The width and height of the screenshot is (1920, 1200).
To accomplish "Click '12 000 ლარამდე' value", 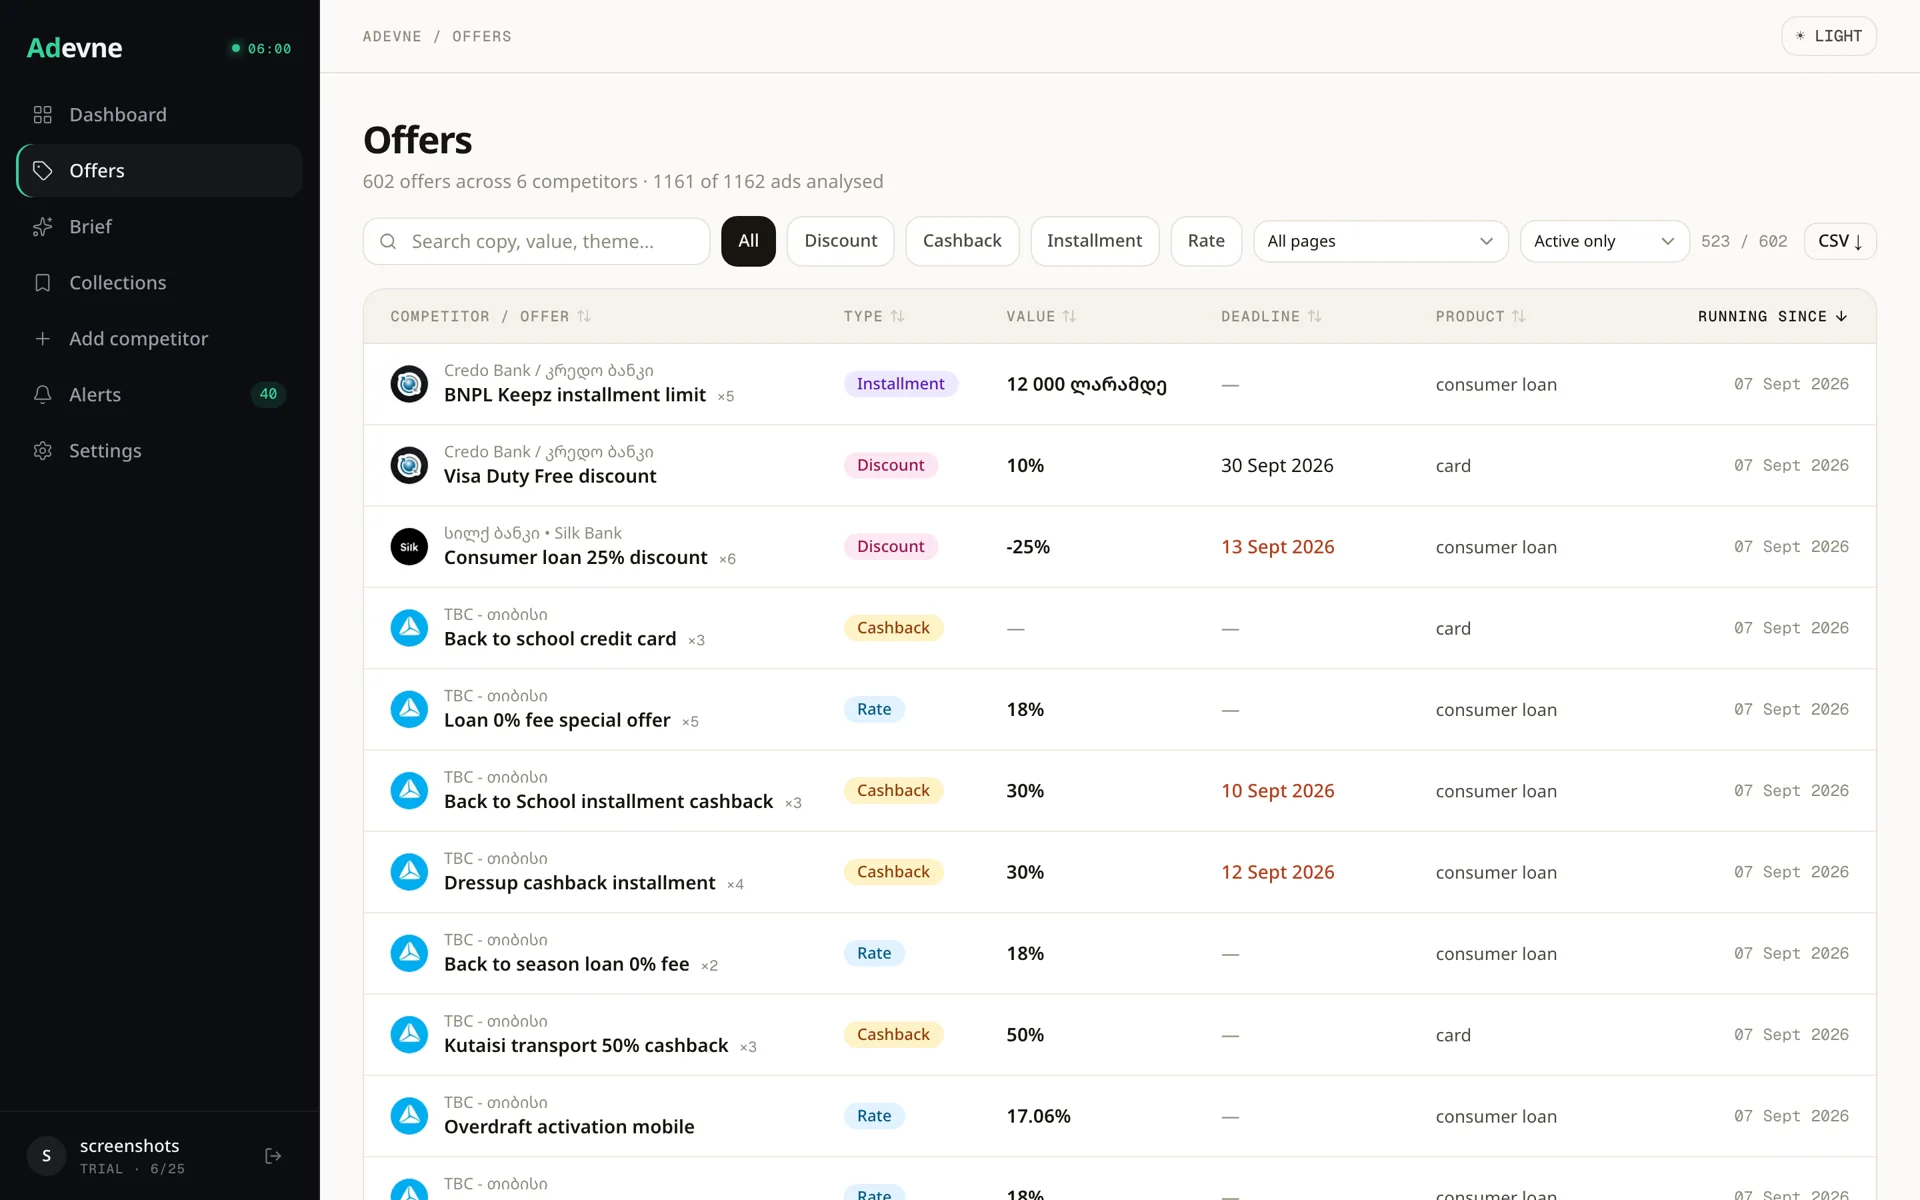I will (x=1086, y=384).
